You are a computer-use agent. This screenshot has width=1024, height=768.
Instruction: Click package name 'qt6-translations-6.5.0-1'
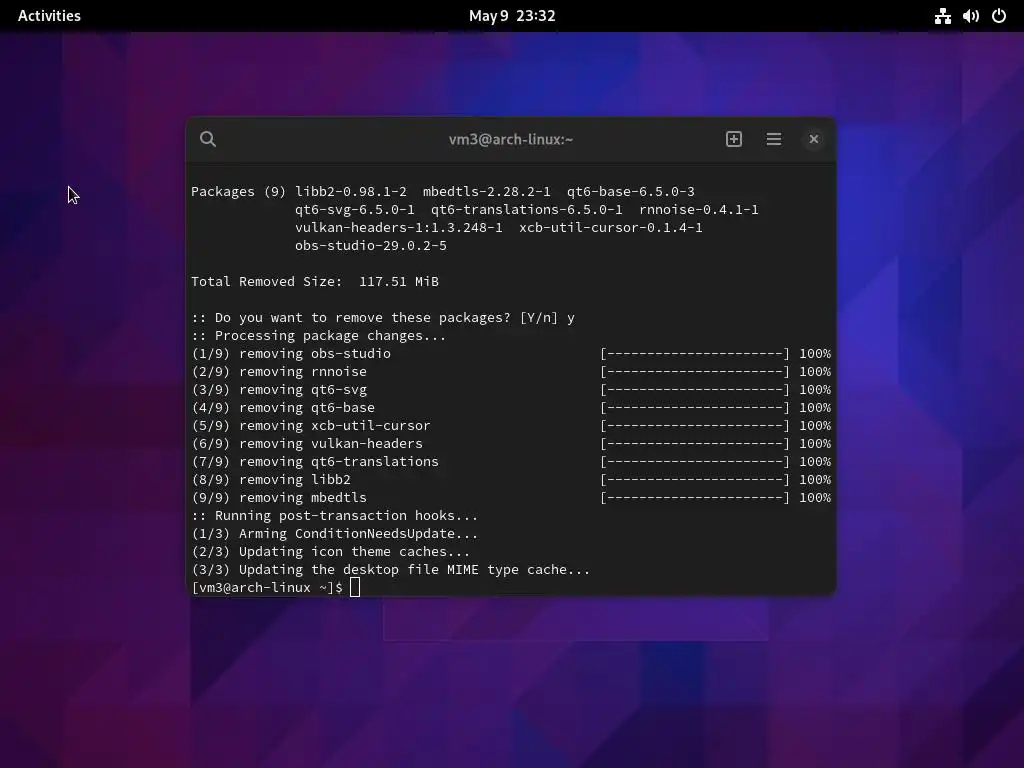(527, 210)
